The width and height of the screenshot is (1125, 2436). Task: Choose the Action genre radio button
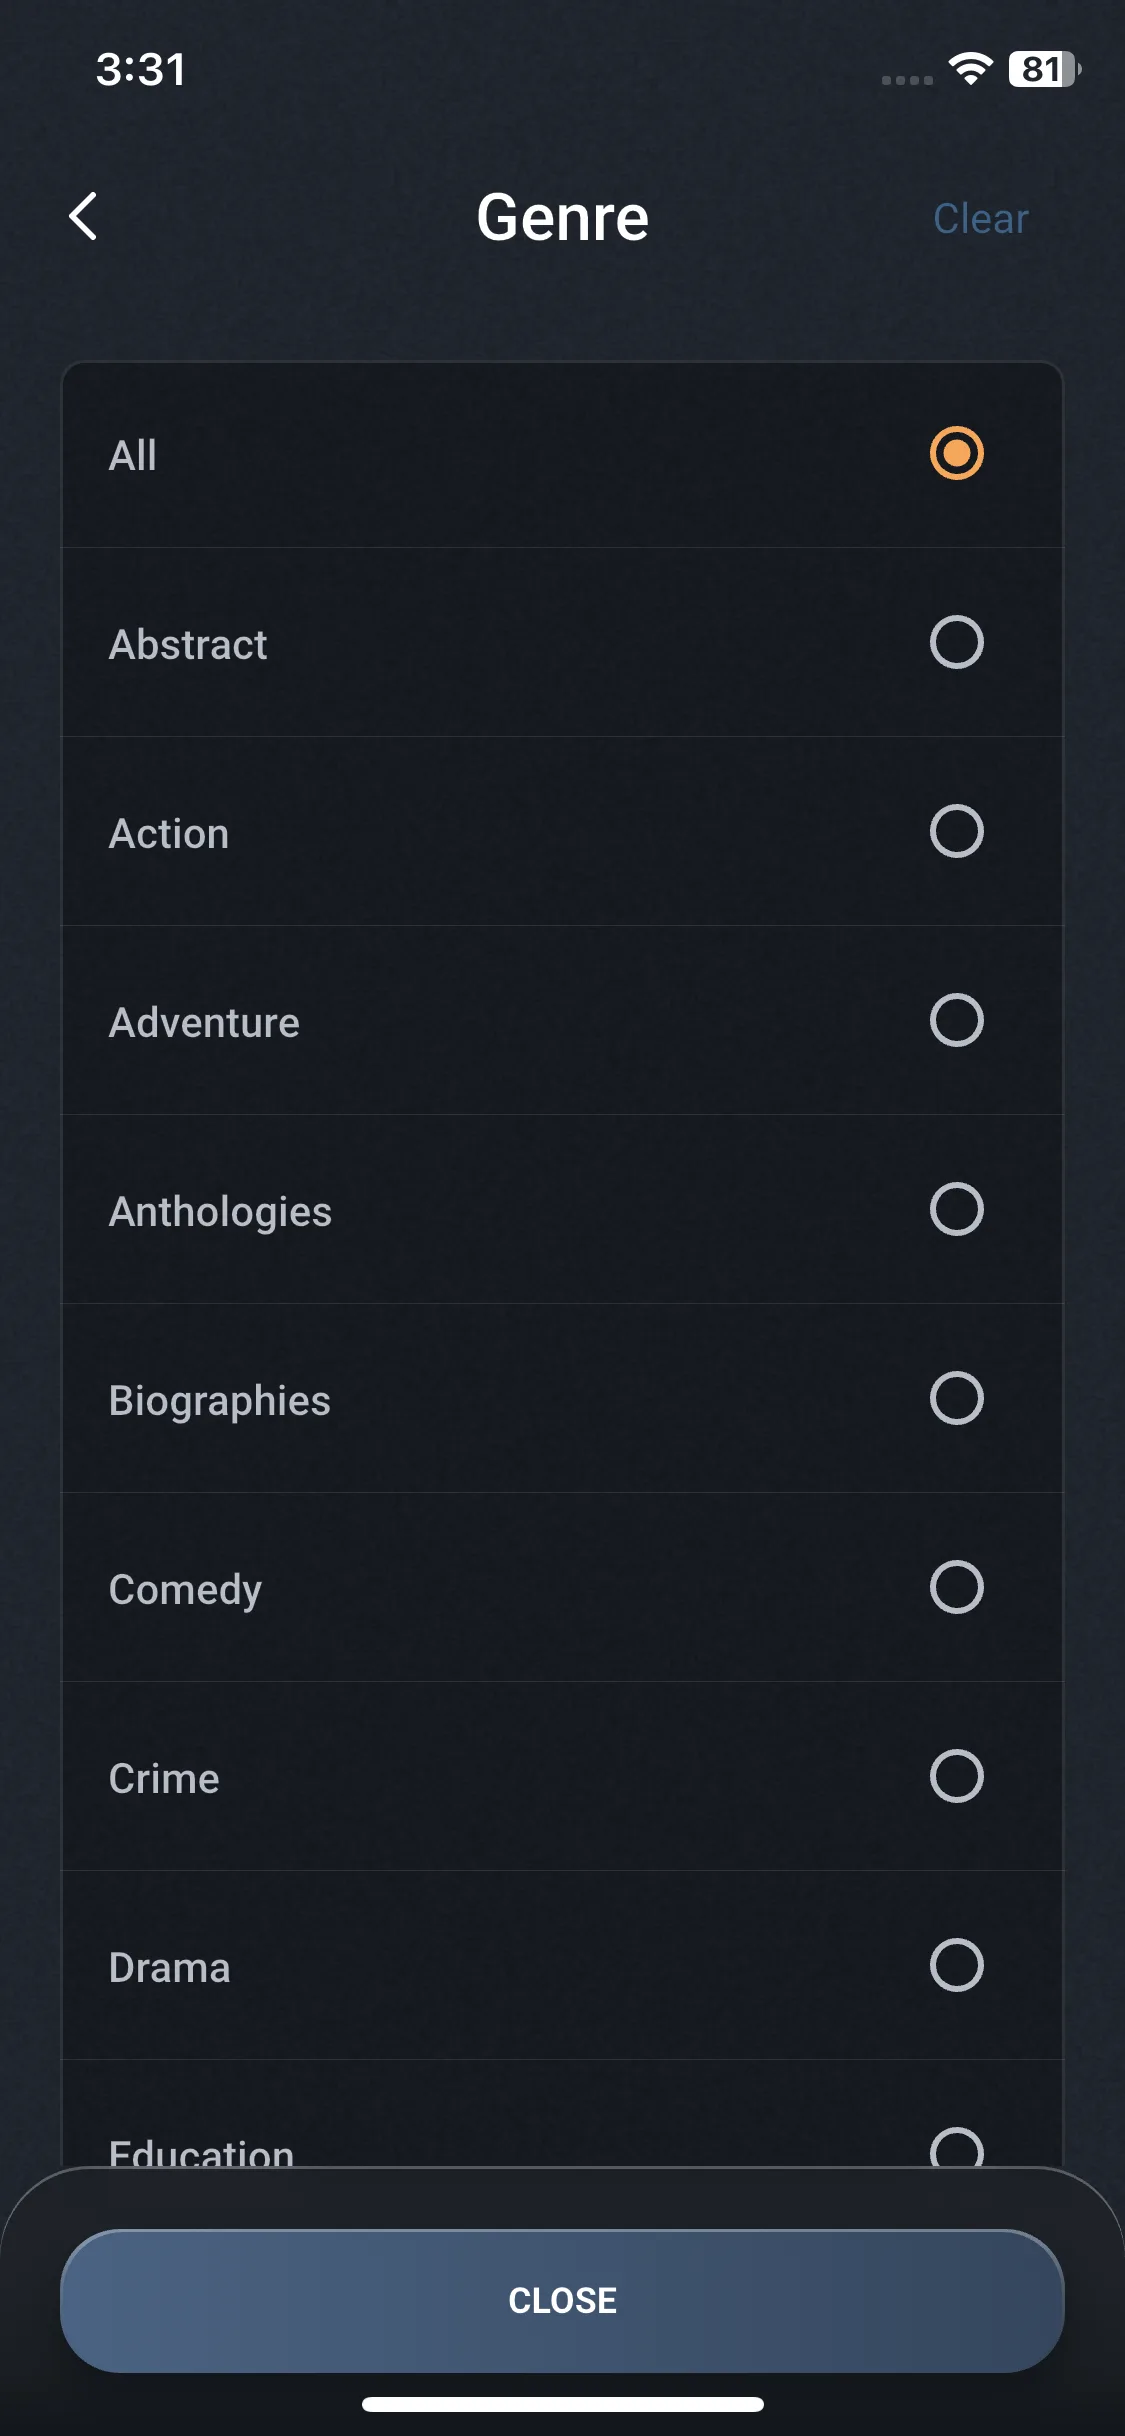(956, 832)
